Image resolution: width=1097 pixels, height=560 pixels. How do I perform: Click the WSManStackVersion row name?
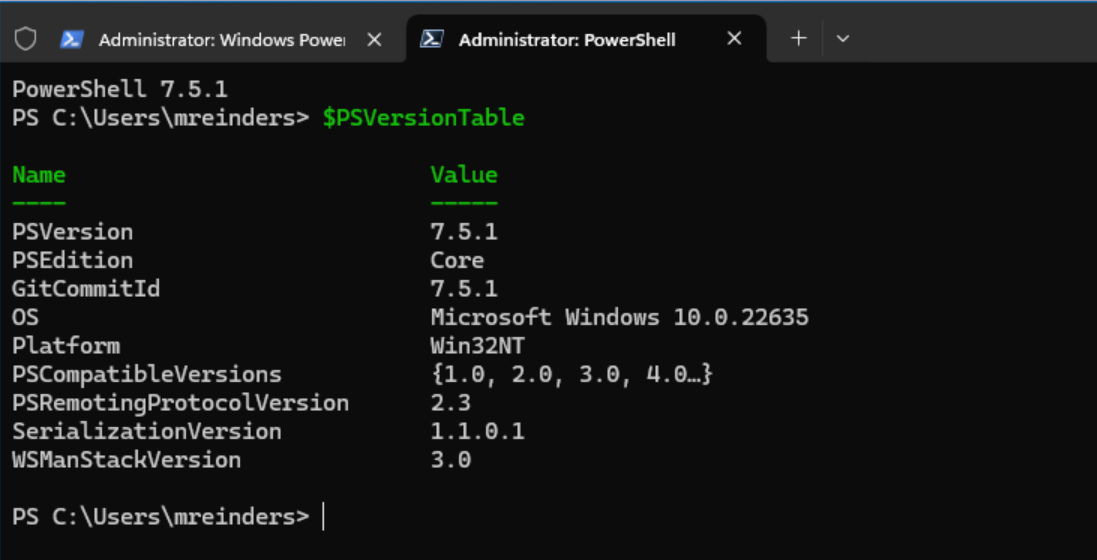(x=127, y=461)
